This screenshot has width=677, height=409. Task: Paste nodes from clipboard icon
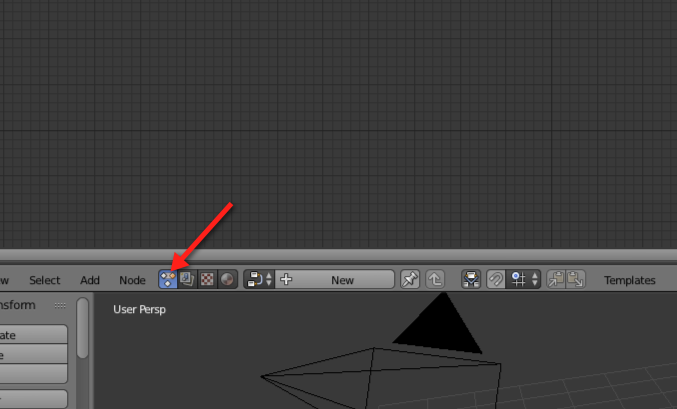coord(576,279)
